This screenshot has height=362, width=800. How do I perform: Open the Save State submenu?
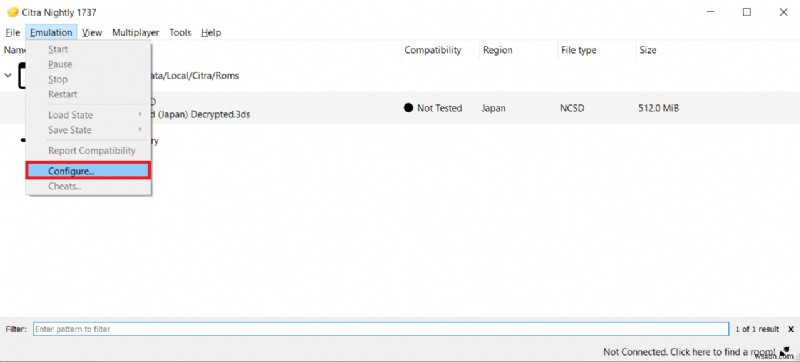point(88,130)
